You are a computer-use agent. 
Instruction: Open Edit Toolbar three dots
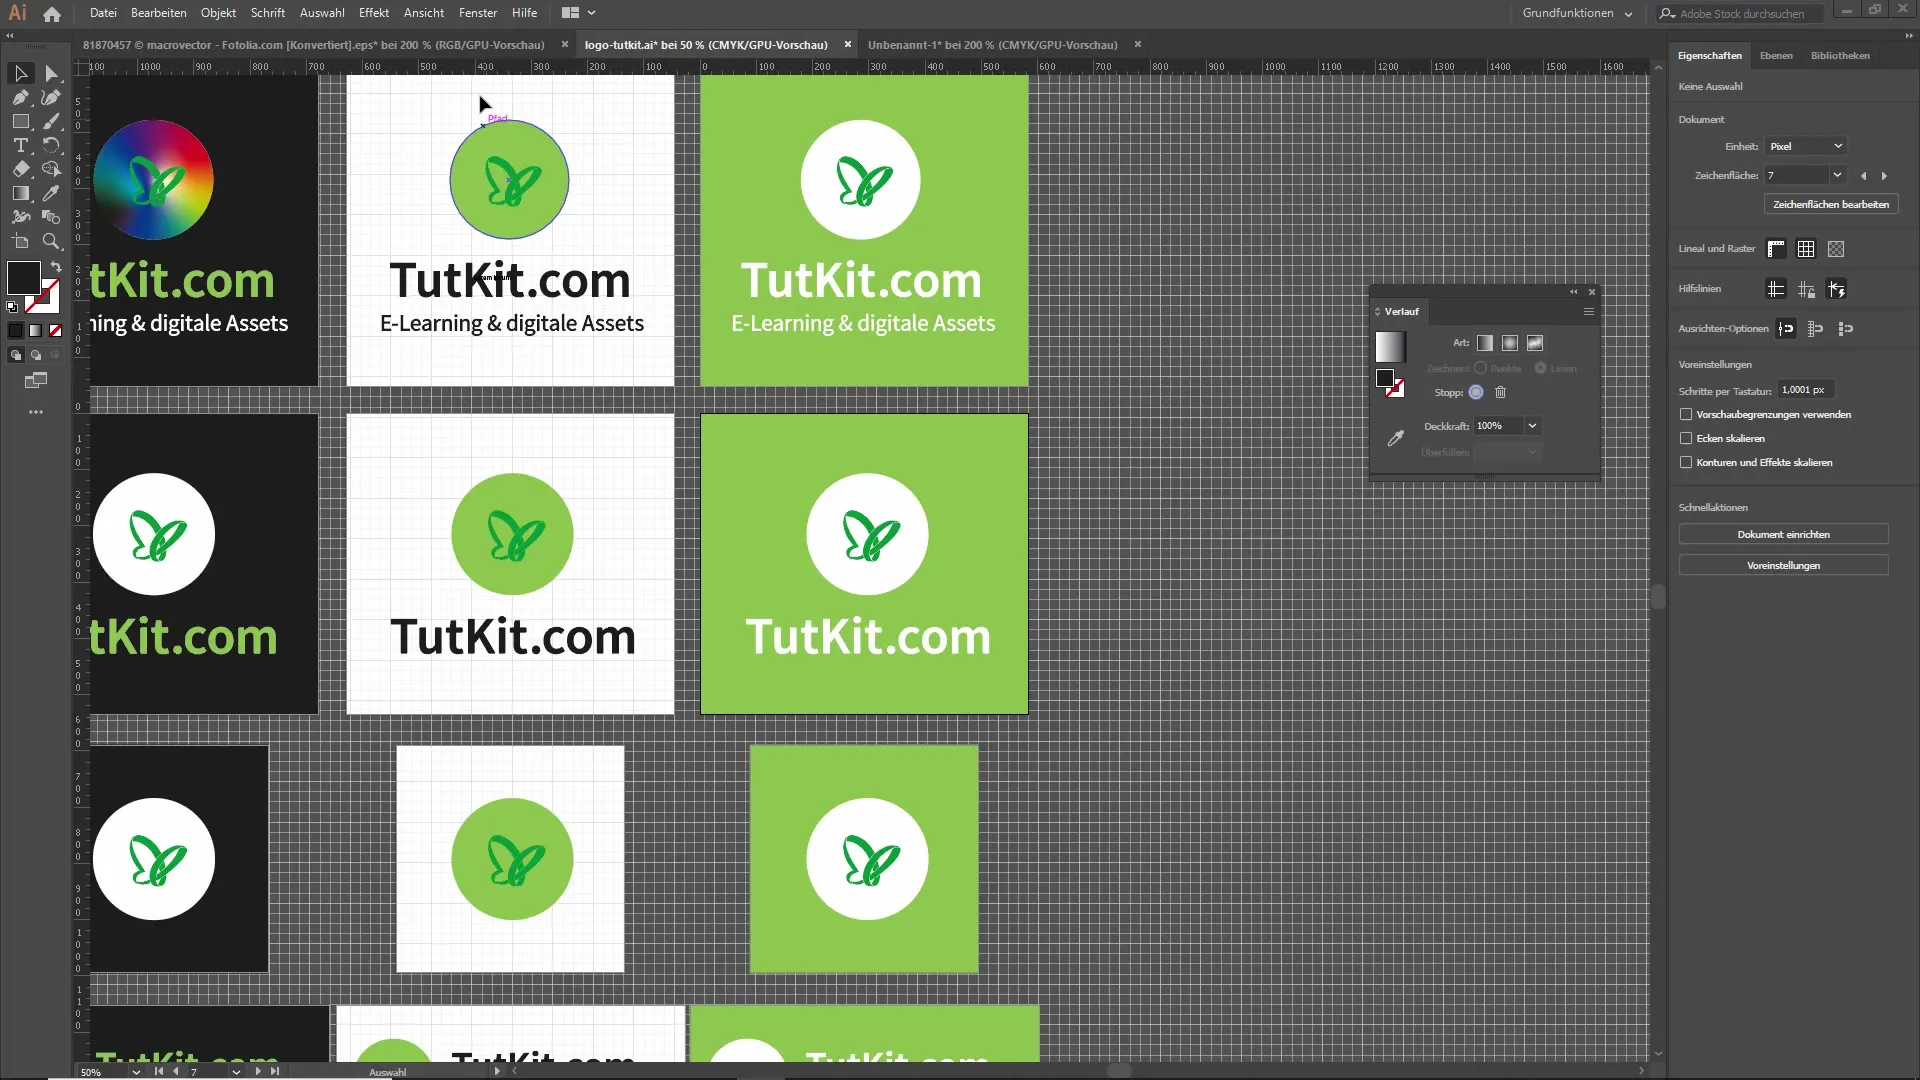point(36,412)
